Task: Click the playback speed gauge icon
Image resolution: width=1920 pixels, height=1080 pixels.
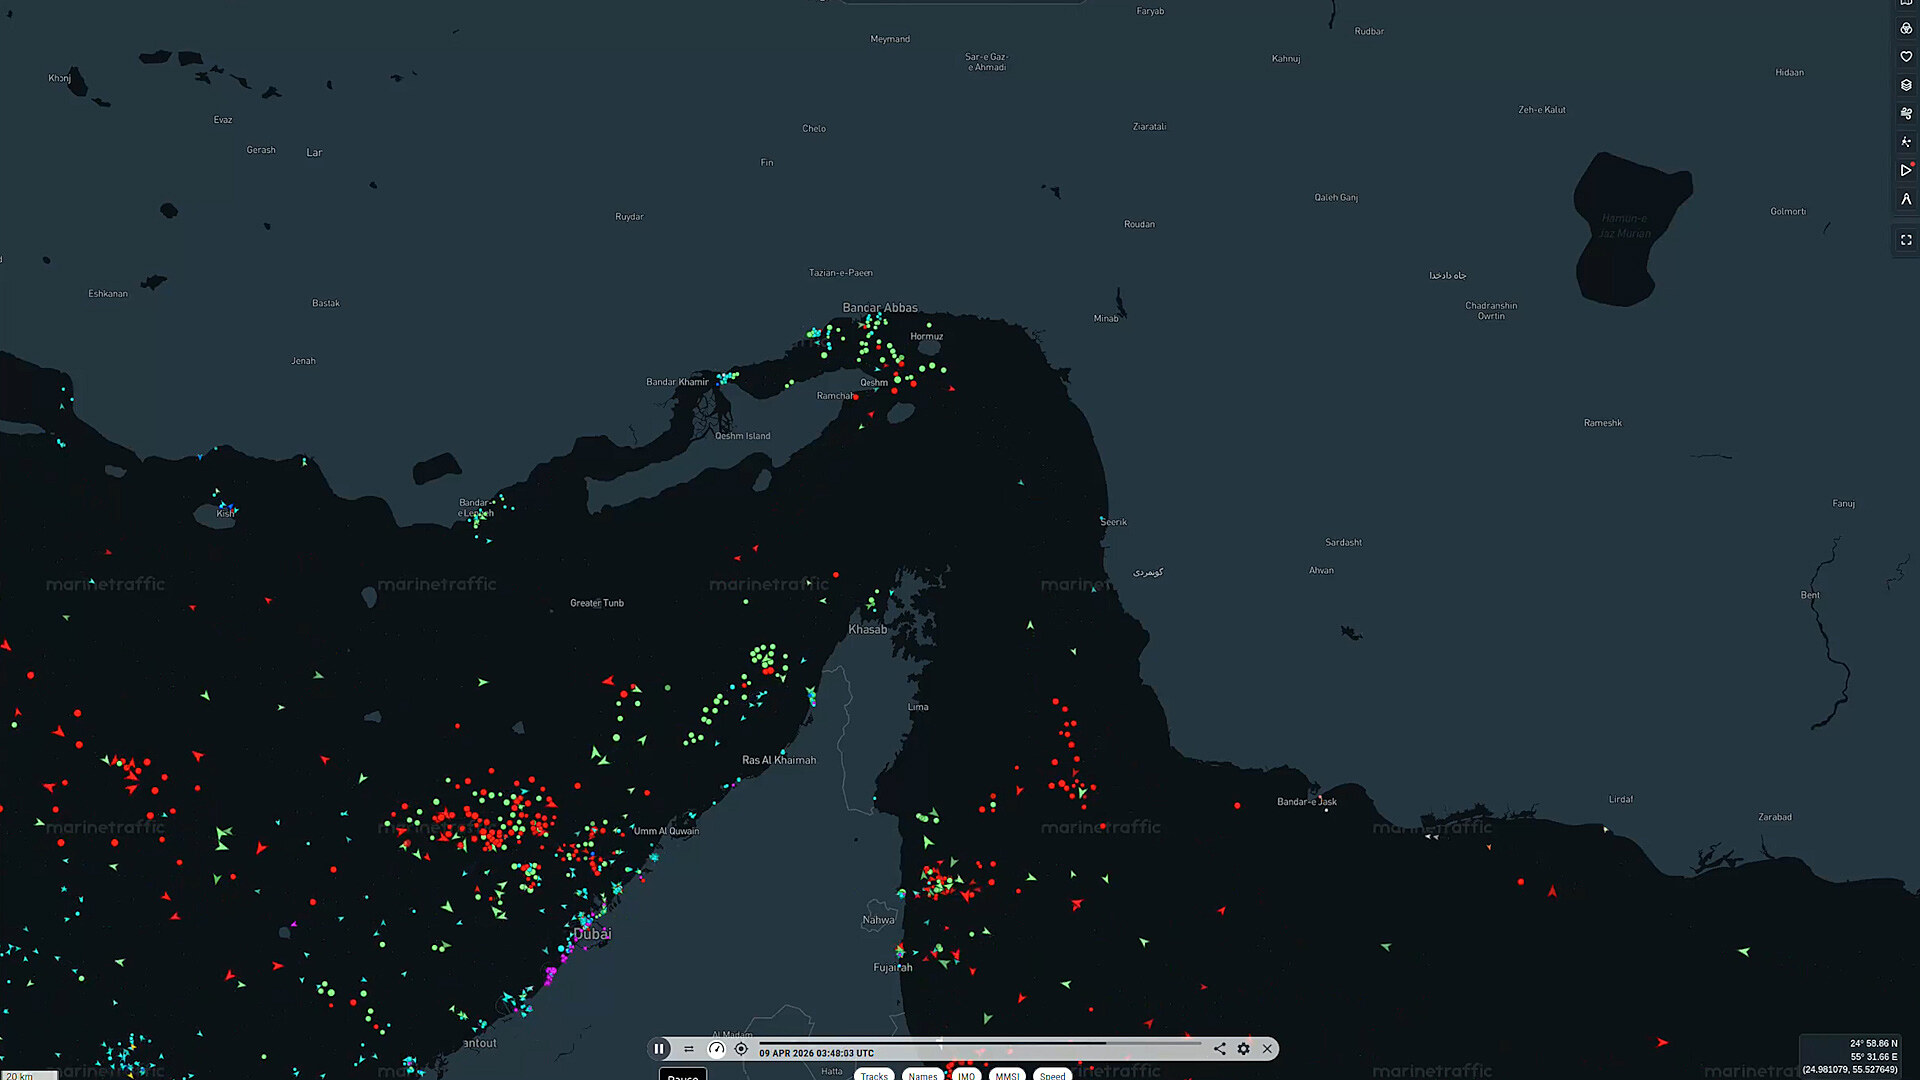Action: (x=716, y=1049)
